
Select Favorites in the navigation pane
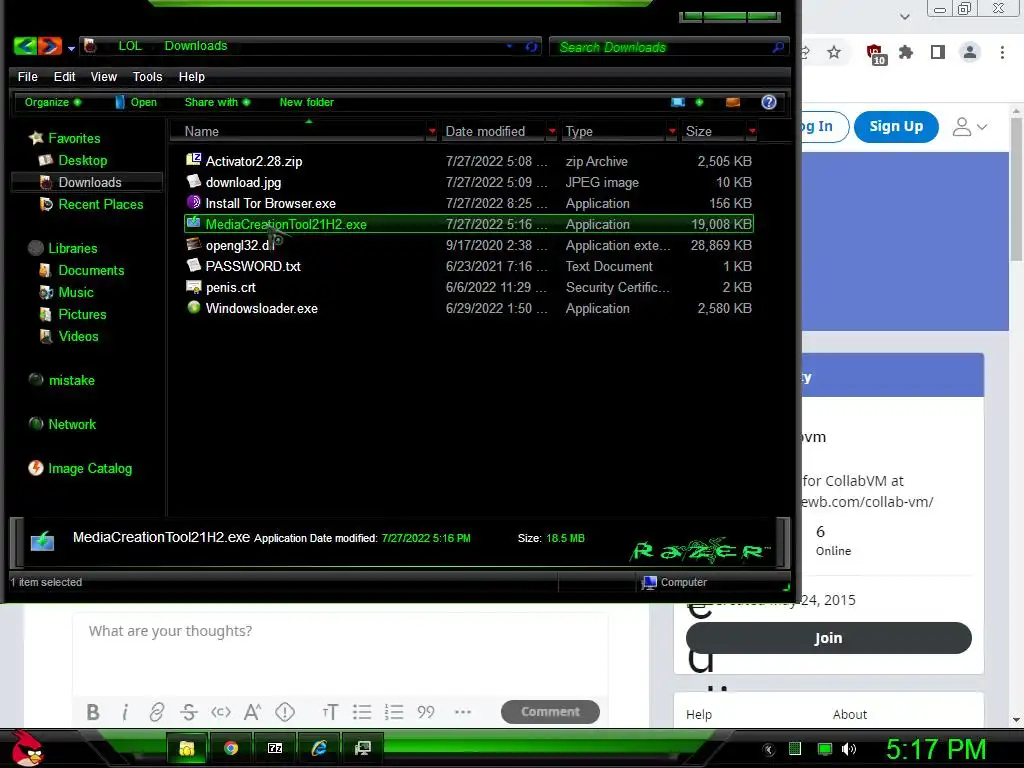tap(74, 138)
